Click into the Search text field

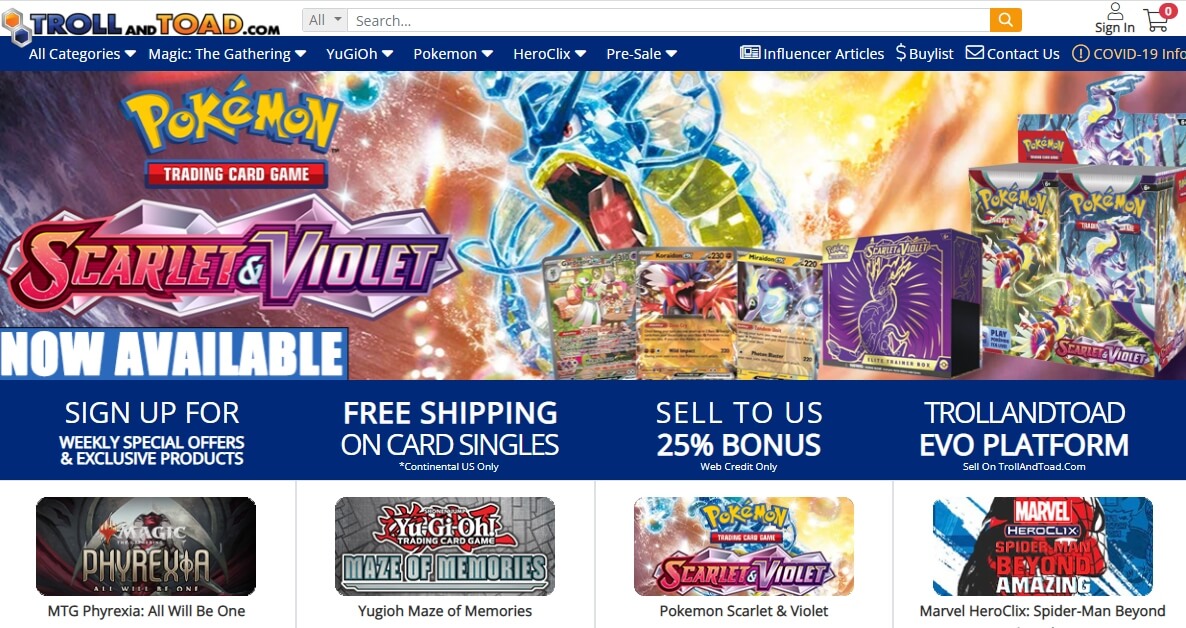pos(668,20)
